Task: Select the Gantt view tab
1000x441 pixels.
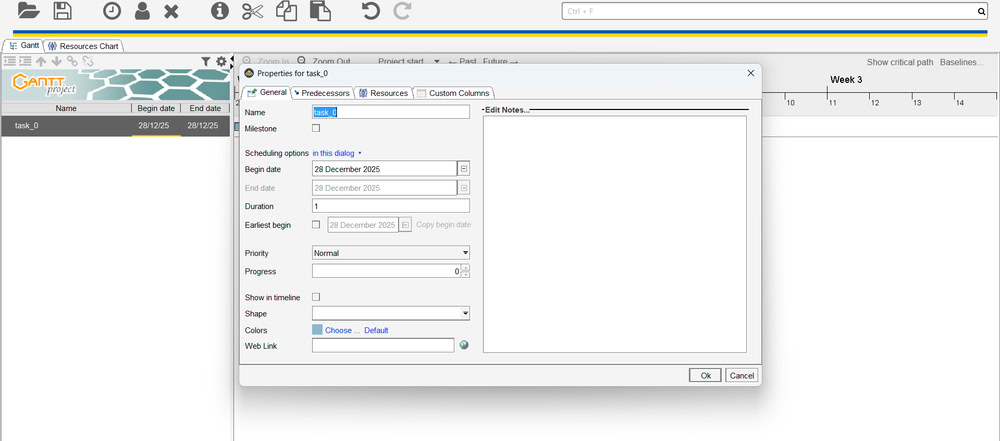Action: [x=24, y=46]
